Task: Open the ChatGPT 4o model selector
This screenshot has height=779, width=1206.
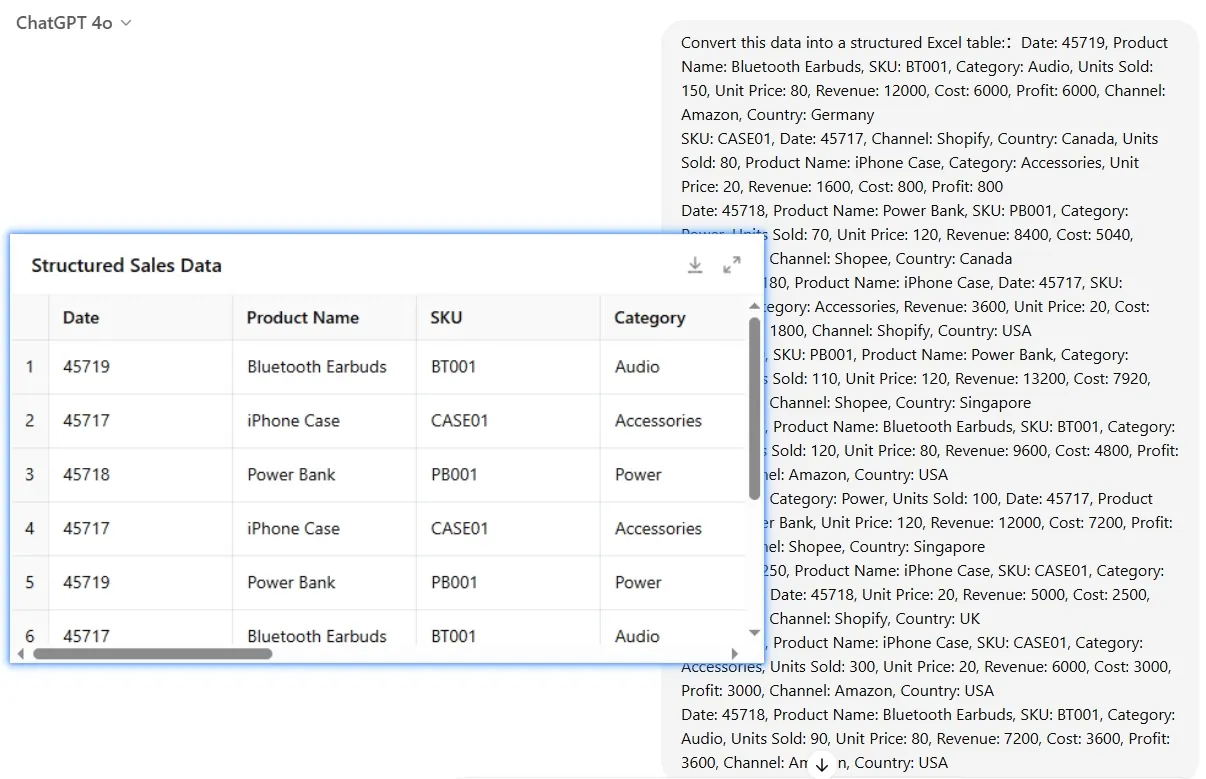Action: (74, 23)
